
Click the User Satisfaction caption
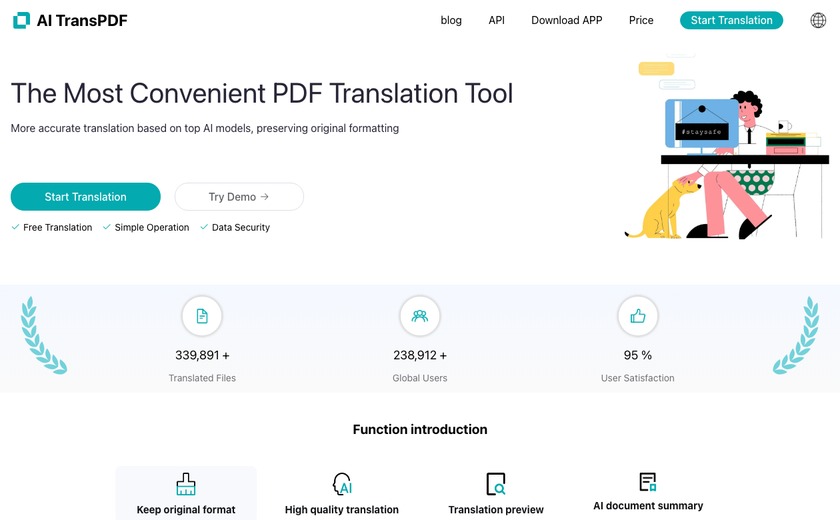coord(638,378)
